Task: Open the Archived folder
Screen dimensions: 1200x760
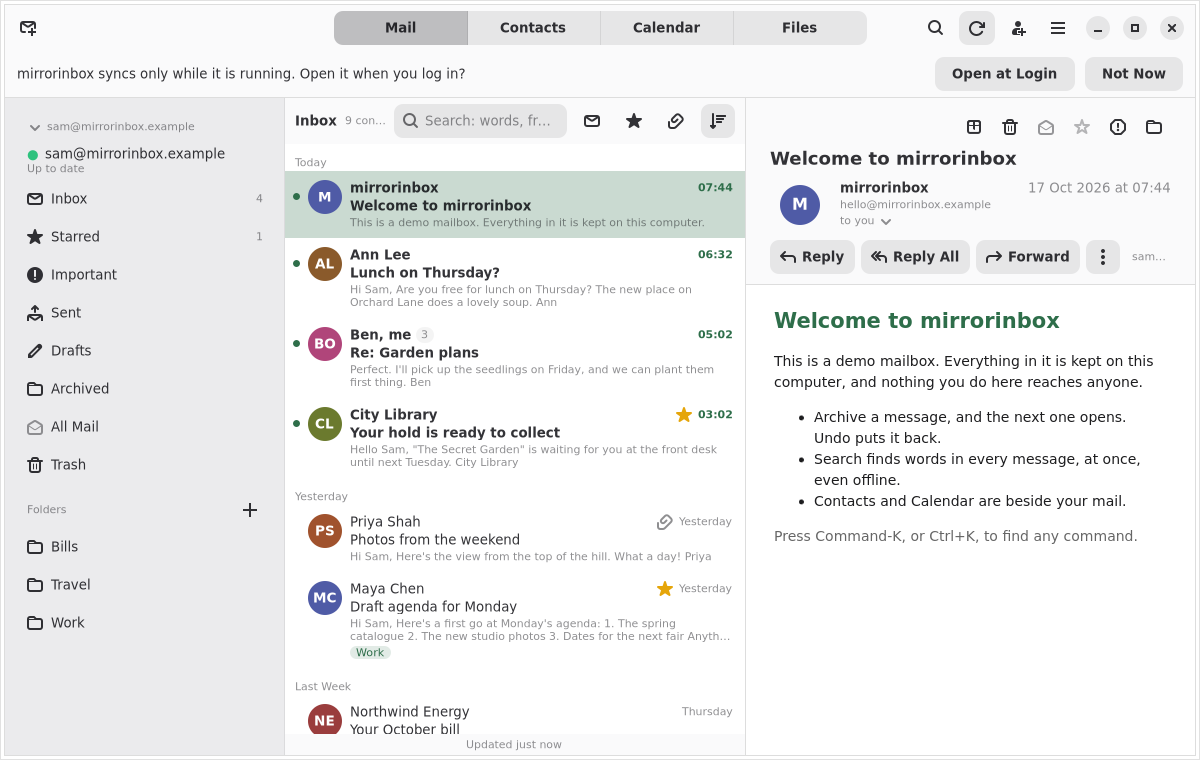Action: click(x=145, y=389)
